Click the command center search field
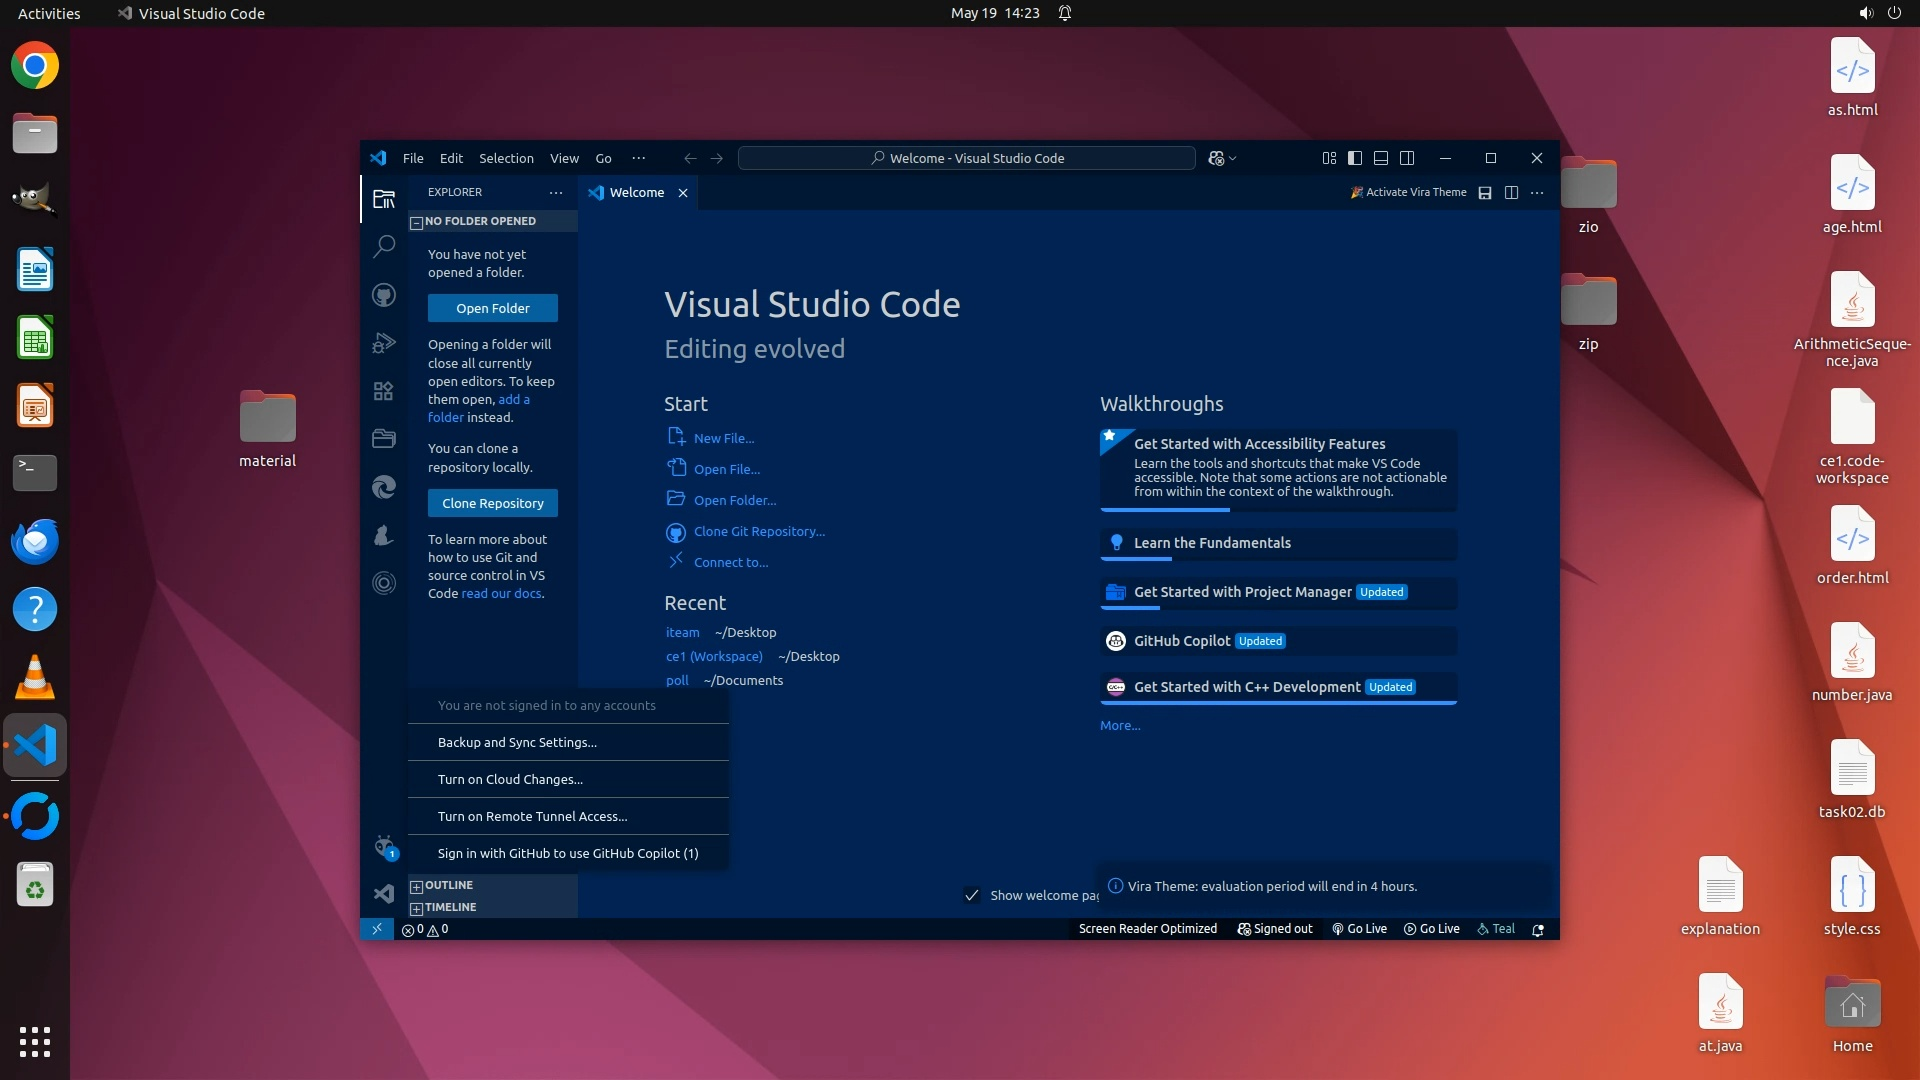Viewport: 1920px width, 1080px height. point(966,158)
